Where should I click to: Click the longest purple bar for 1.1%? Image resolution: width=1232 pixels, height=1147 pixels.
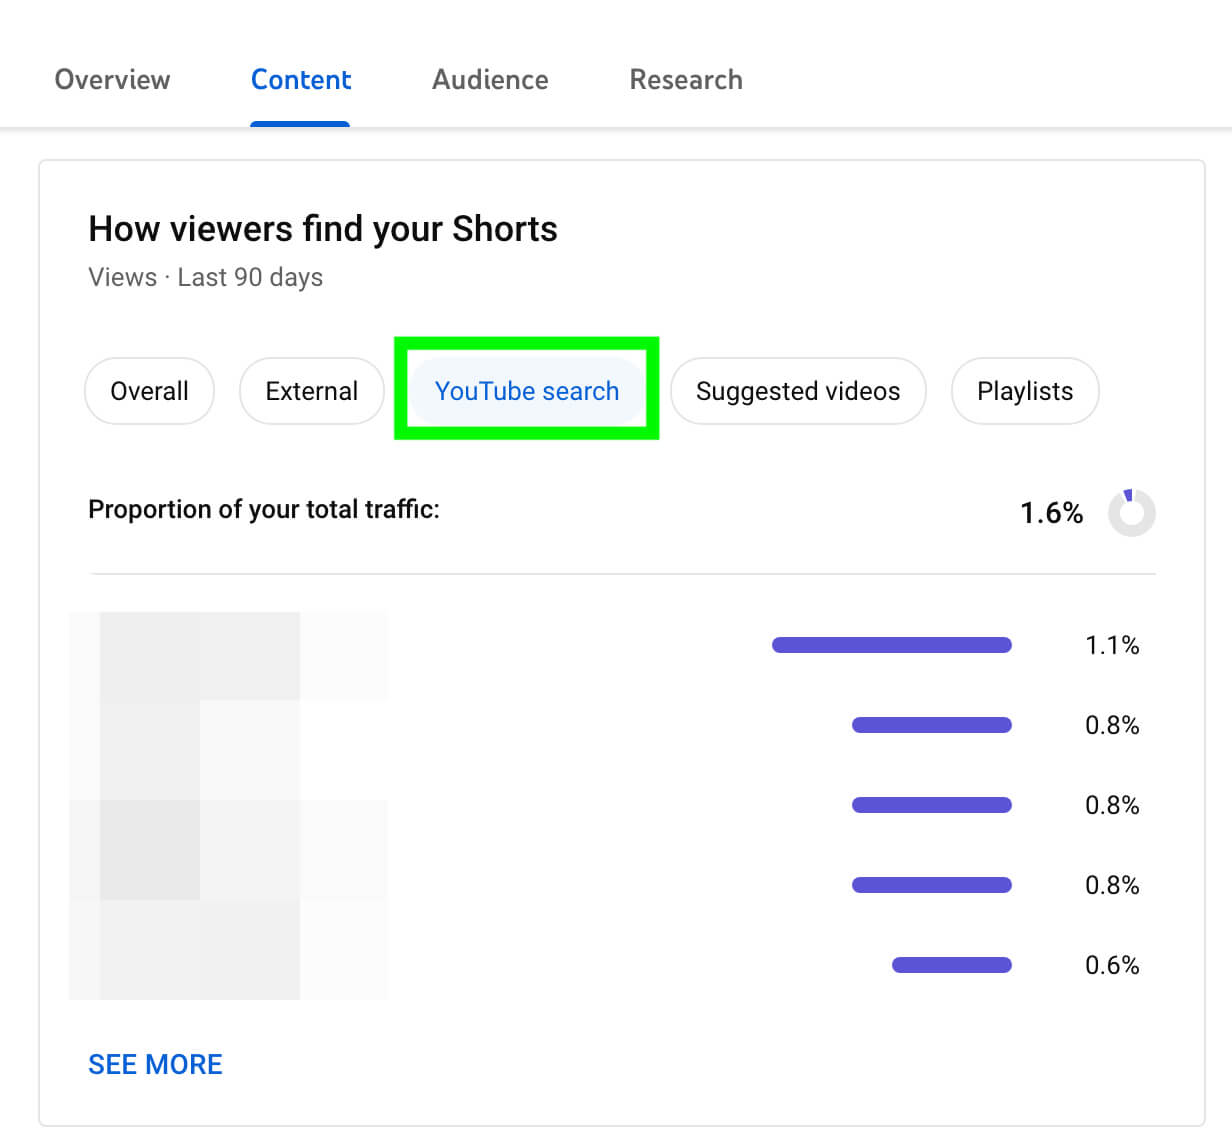click(x=891, y=645)
